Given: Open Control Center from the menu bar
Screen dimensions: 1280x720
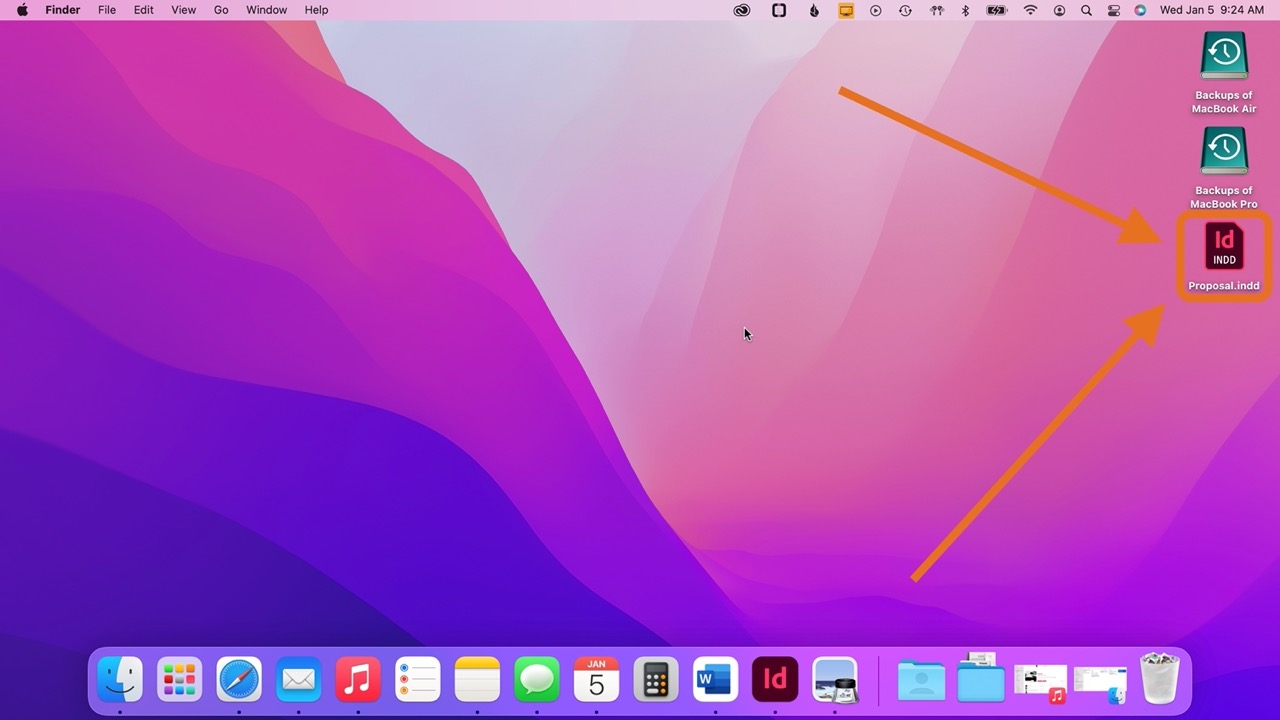Looking at the screenshot, I should [1113, 10].
